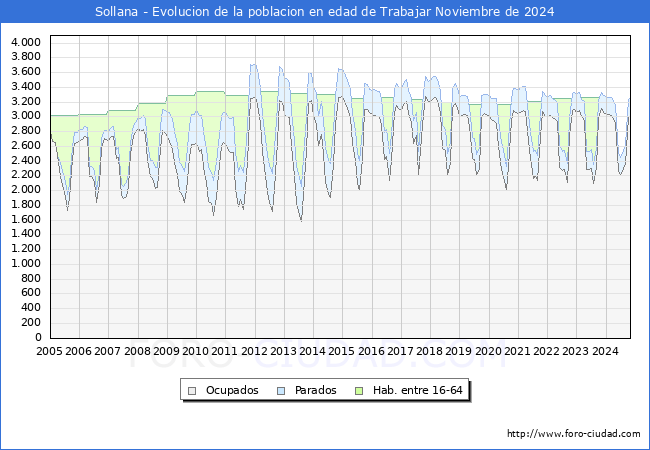Screen dimensions: 650x450
Task: Click the 2018 x-axis year label
Action: pyautogui.click(x=429, y=351)
